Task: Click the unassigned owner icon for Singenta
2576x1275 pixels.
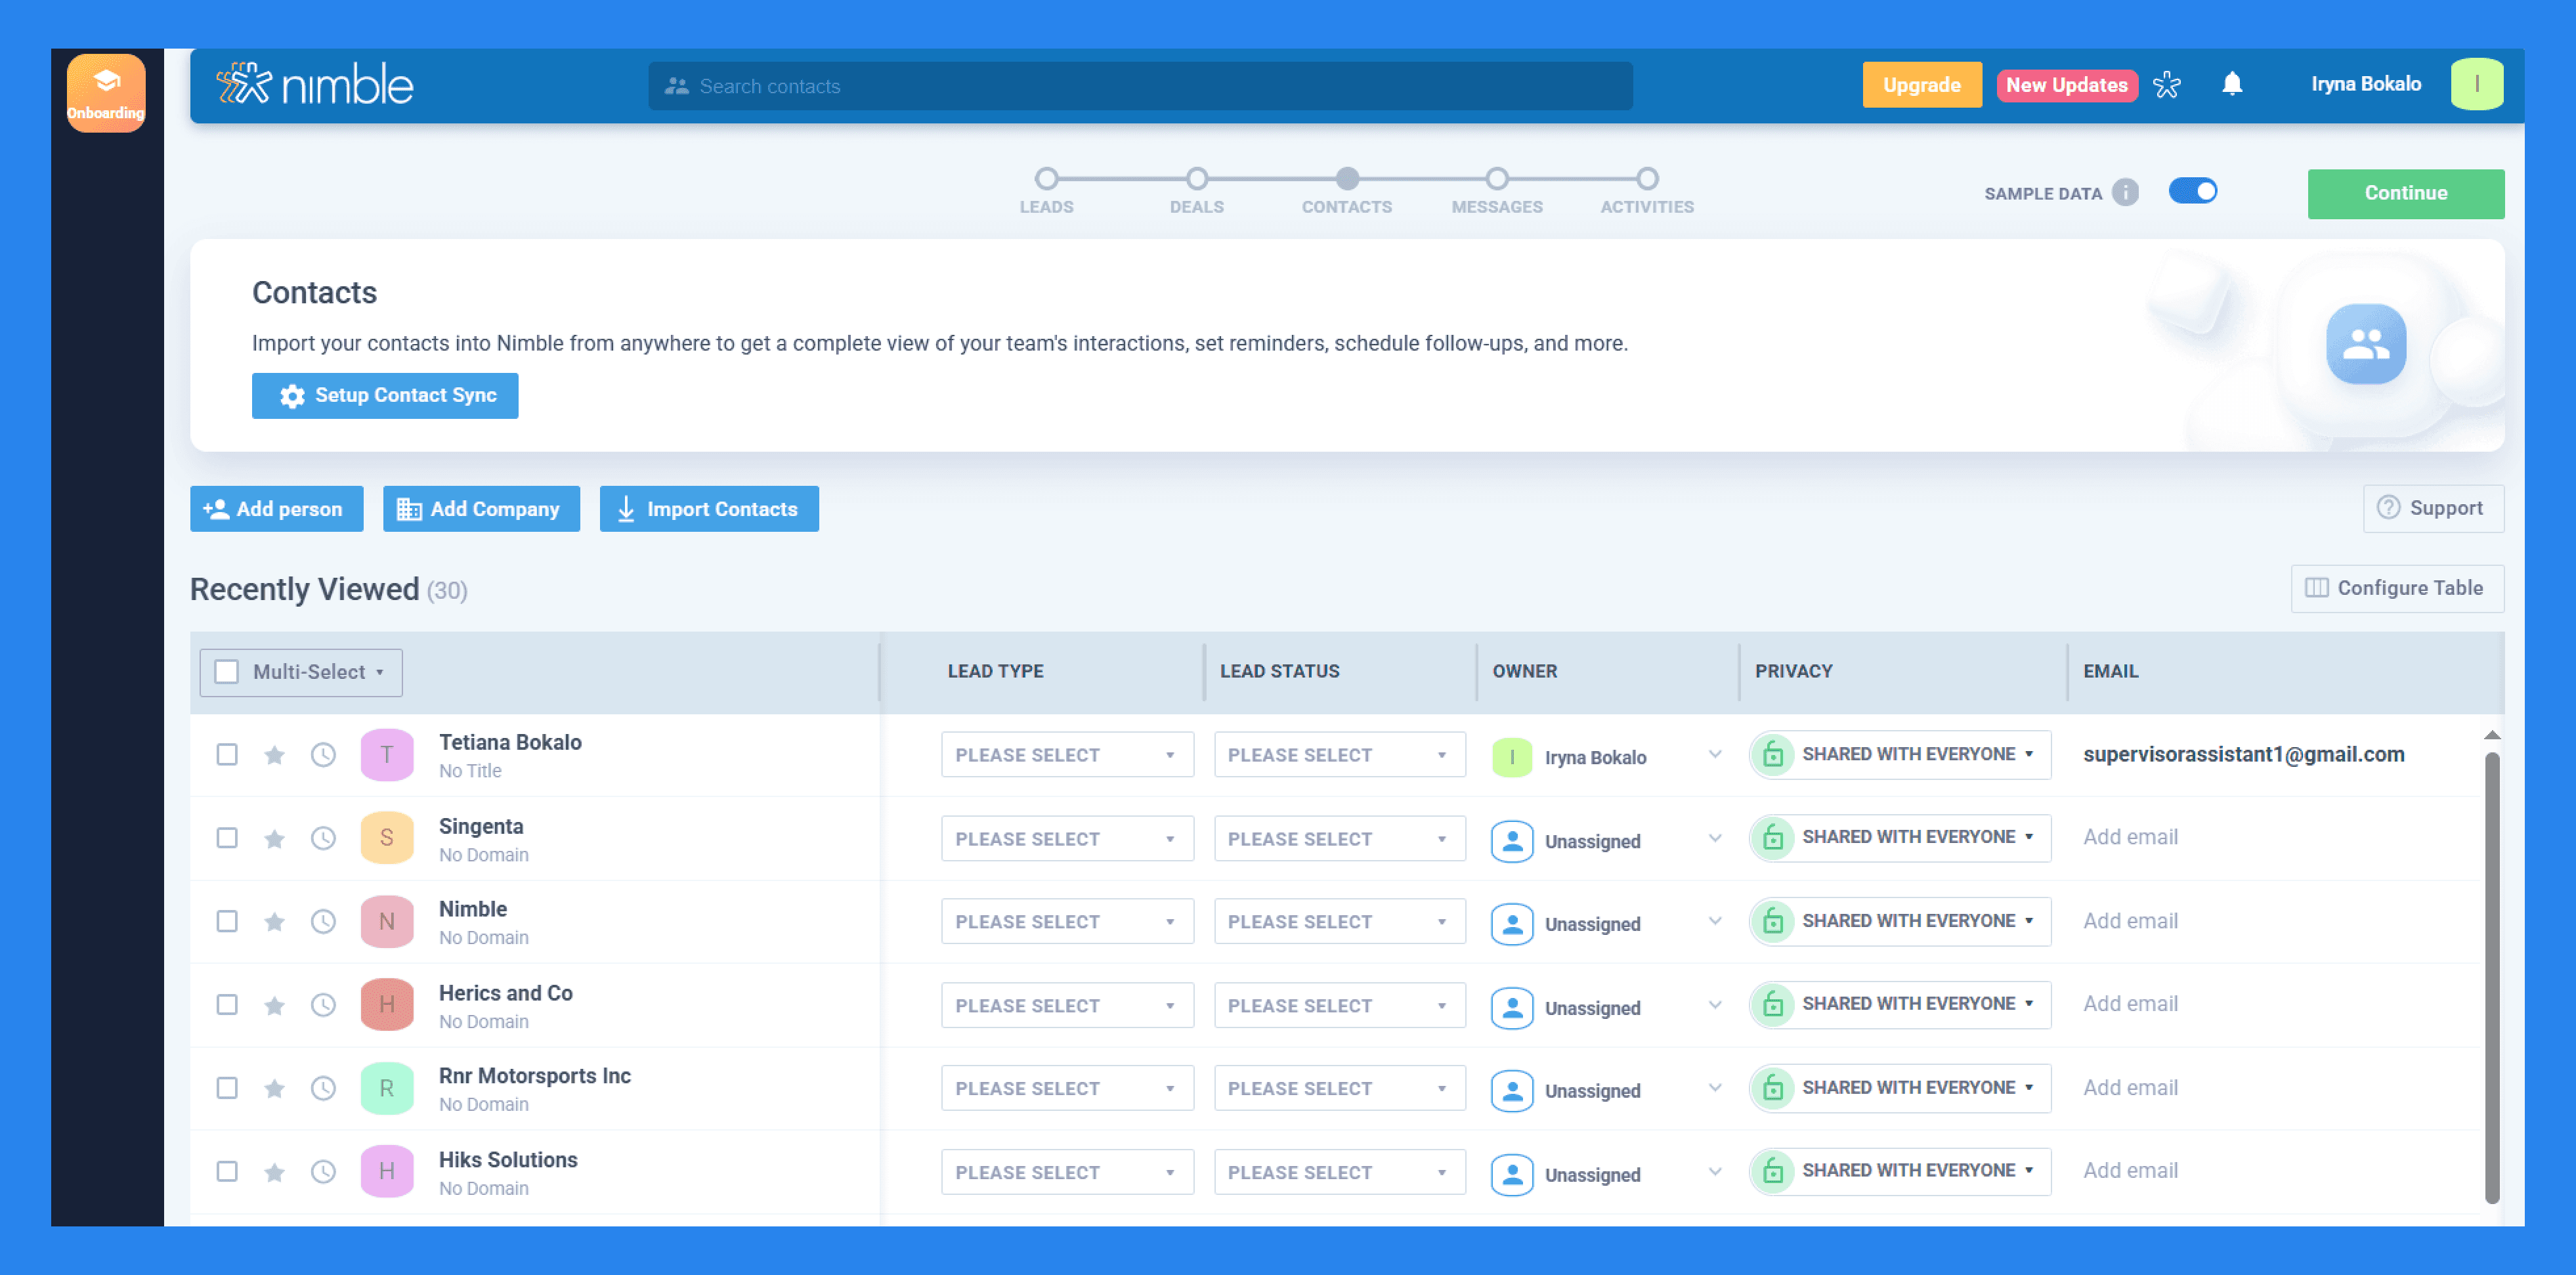Action: coord(1512,841)
